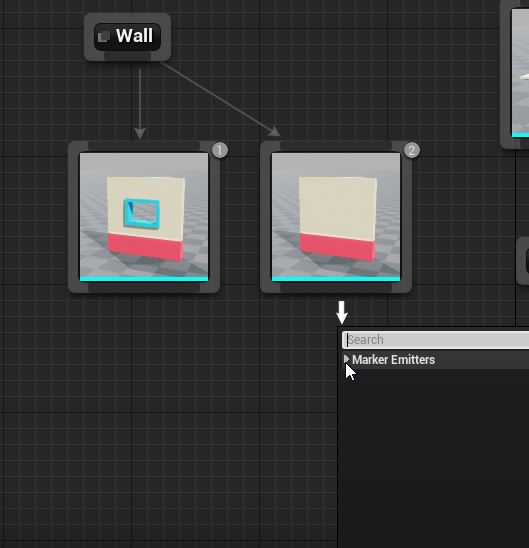Image resolution: width=529 pixels, height=548 pixels.
Task: Select mesh node 2 showing plain wall
Action: click(336, 217)
